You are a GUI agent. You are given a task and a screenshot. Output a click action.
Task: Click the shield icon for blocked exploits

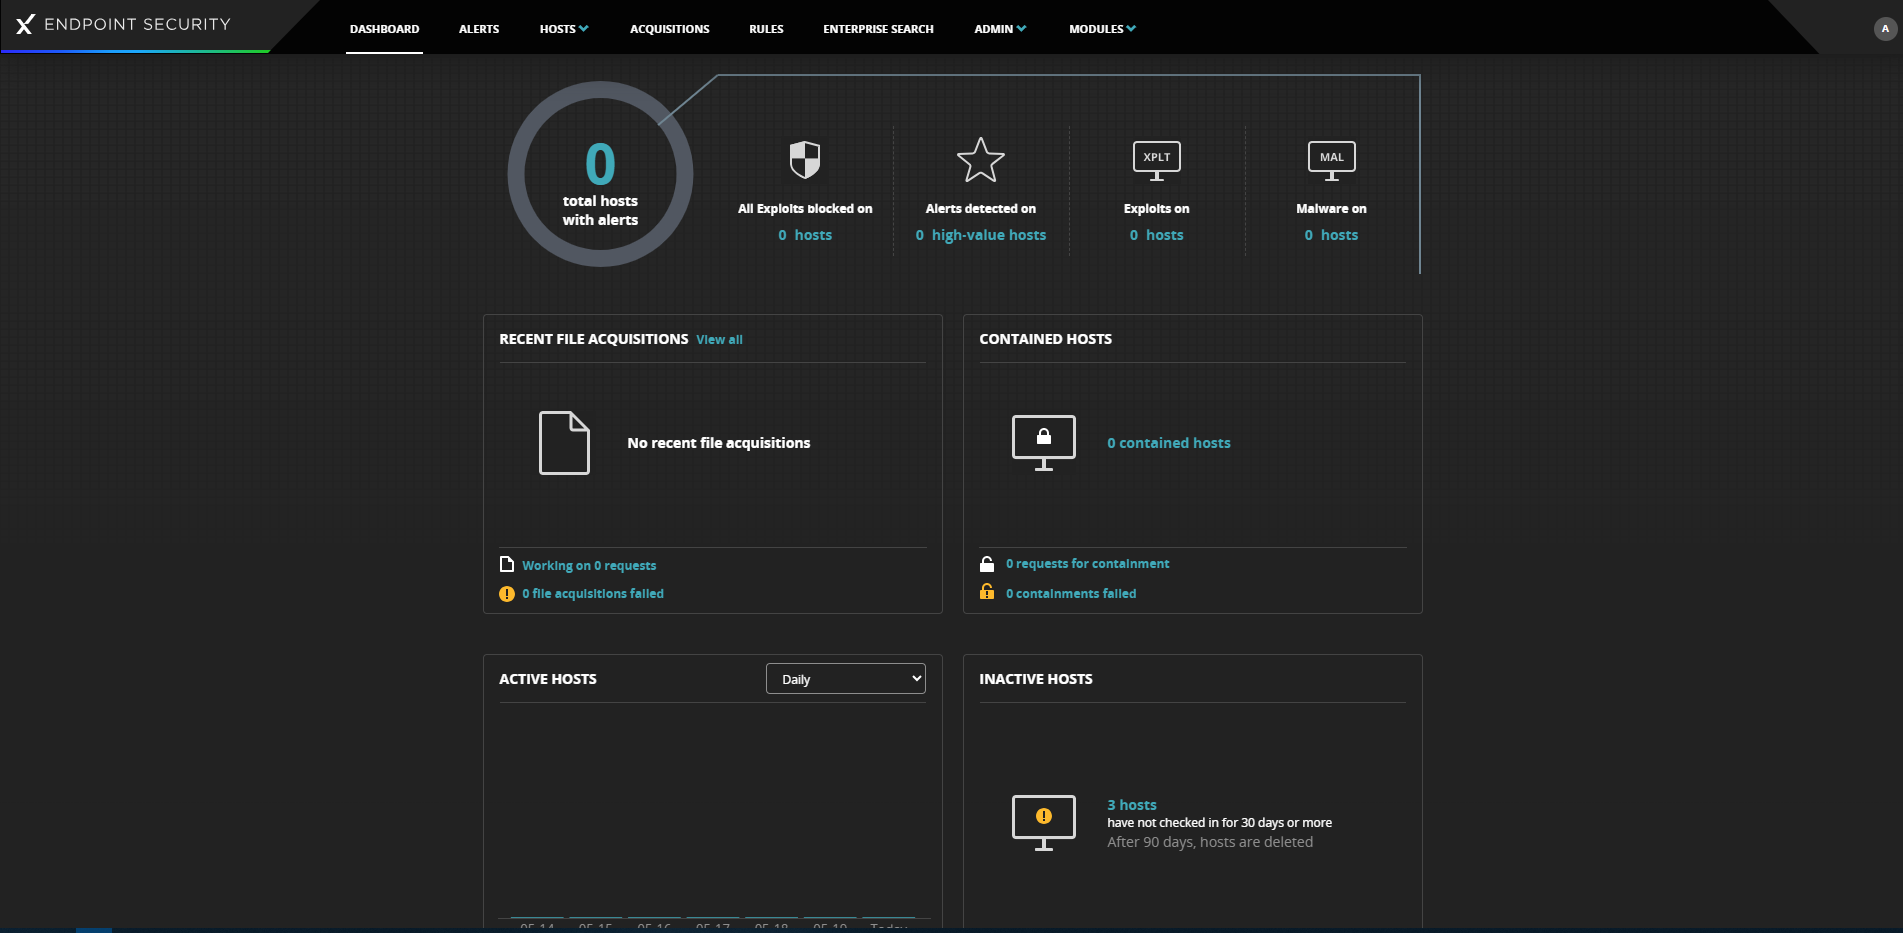[x=805, y=159]
